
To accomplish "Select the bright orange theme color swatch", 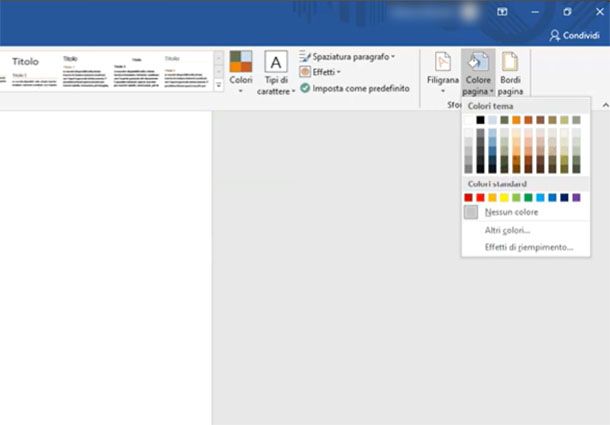I will (516, 120).
